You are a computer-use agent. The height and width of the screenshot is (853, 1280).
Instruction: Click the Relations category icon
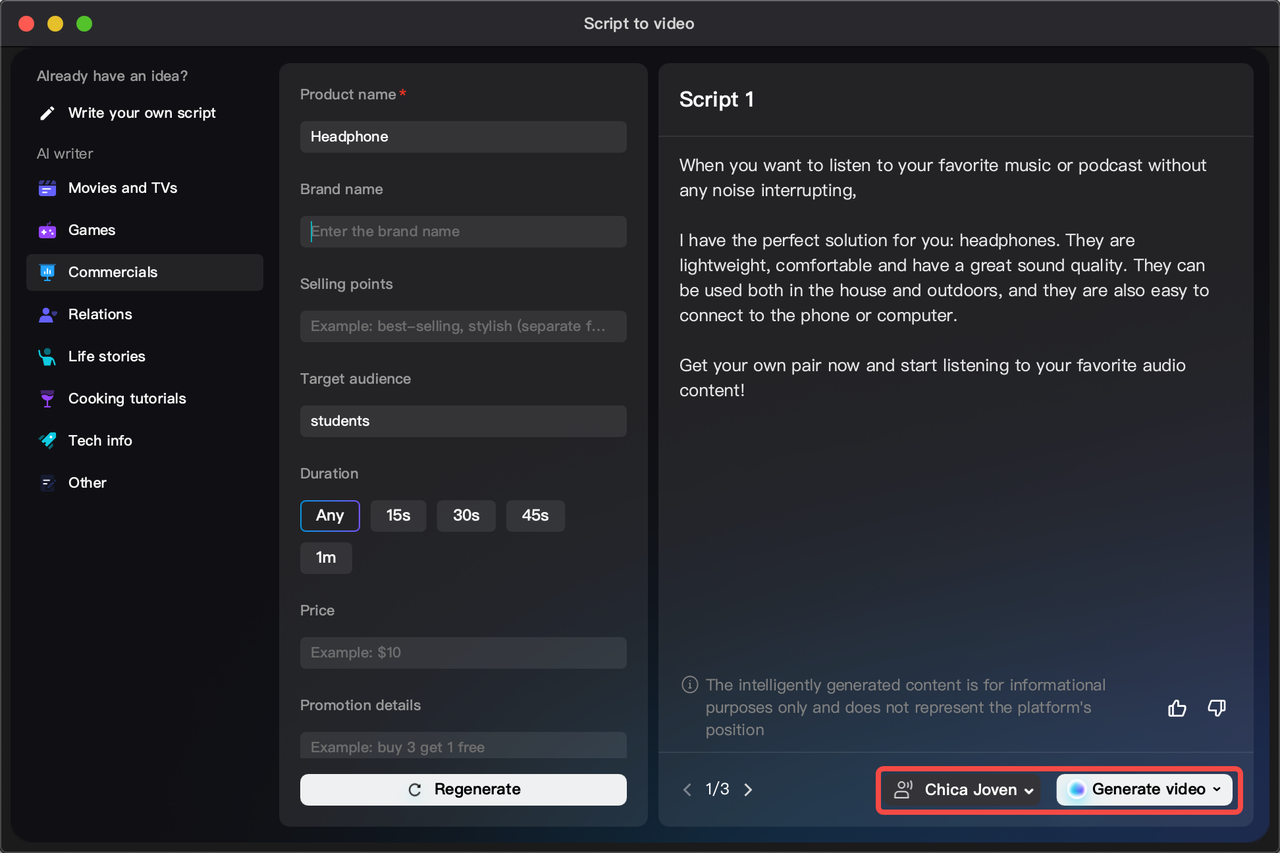pyautogui.click(x=47, y=314)
